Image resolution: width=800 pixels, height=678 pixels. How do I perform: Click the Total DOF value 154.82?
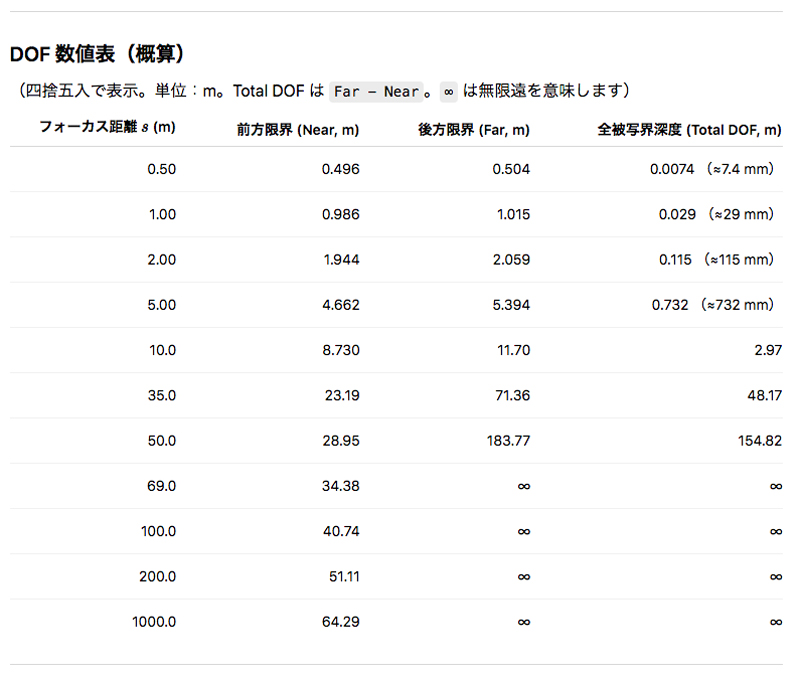click(x=758, y=440)
